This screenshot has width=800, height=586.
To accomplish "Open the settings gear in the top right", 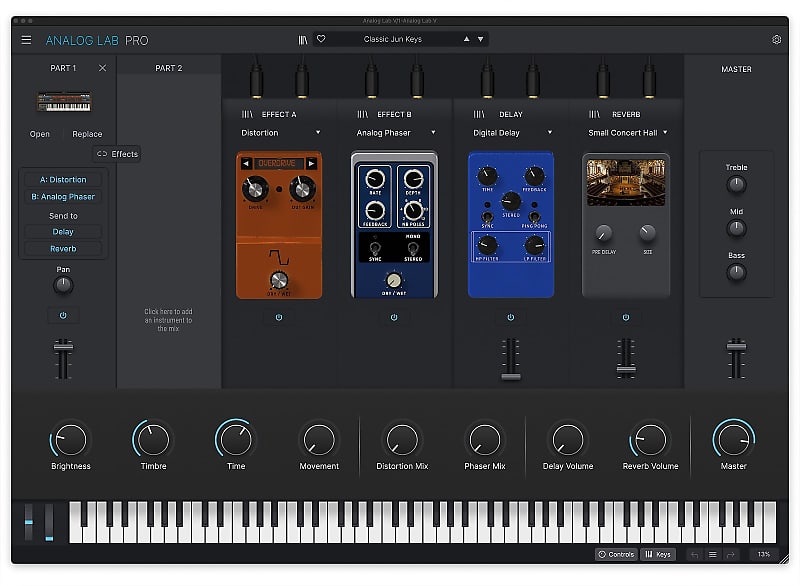I will click(777, 38).
